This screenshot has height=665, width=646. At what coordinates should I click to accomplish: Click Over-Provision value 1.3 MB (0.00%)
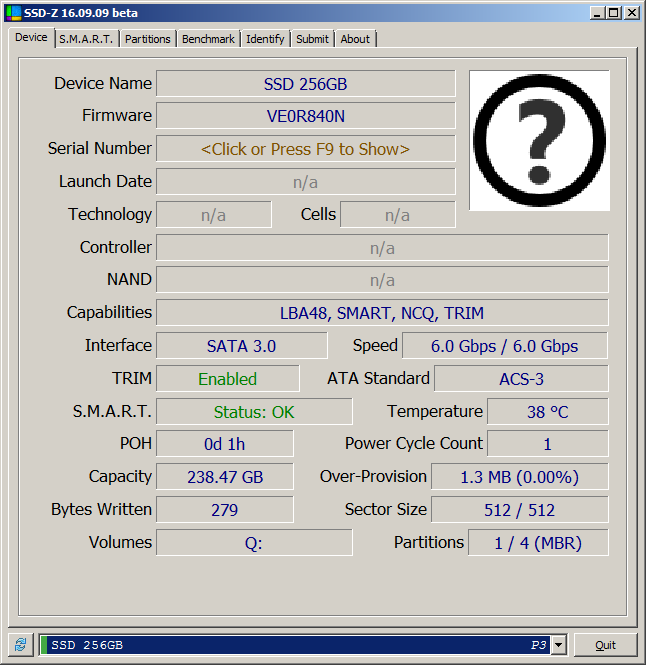(520, 477)
